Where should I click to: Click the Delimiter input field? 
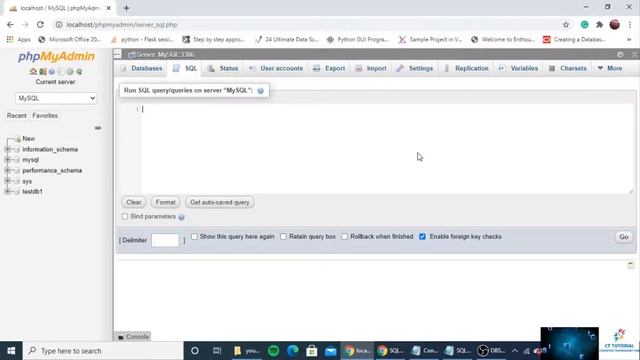[165, 240]
